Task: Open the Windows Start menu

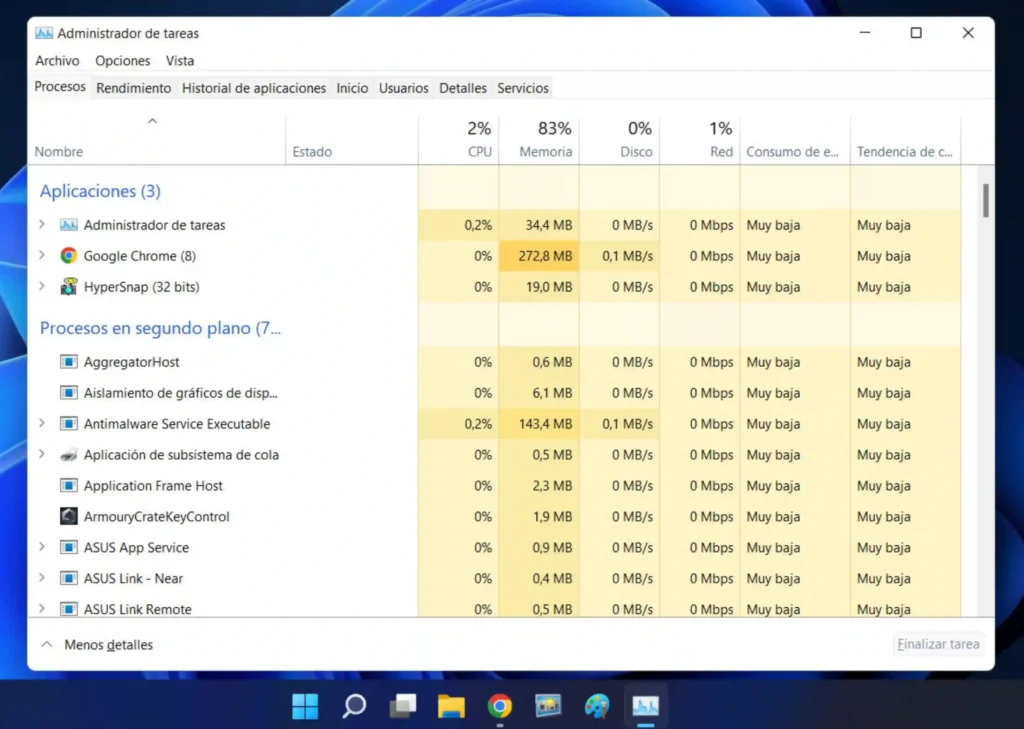Action: click(x=305, y=705)
